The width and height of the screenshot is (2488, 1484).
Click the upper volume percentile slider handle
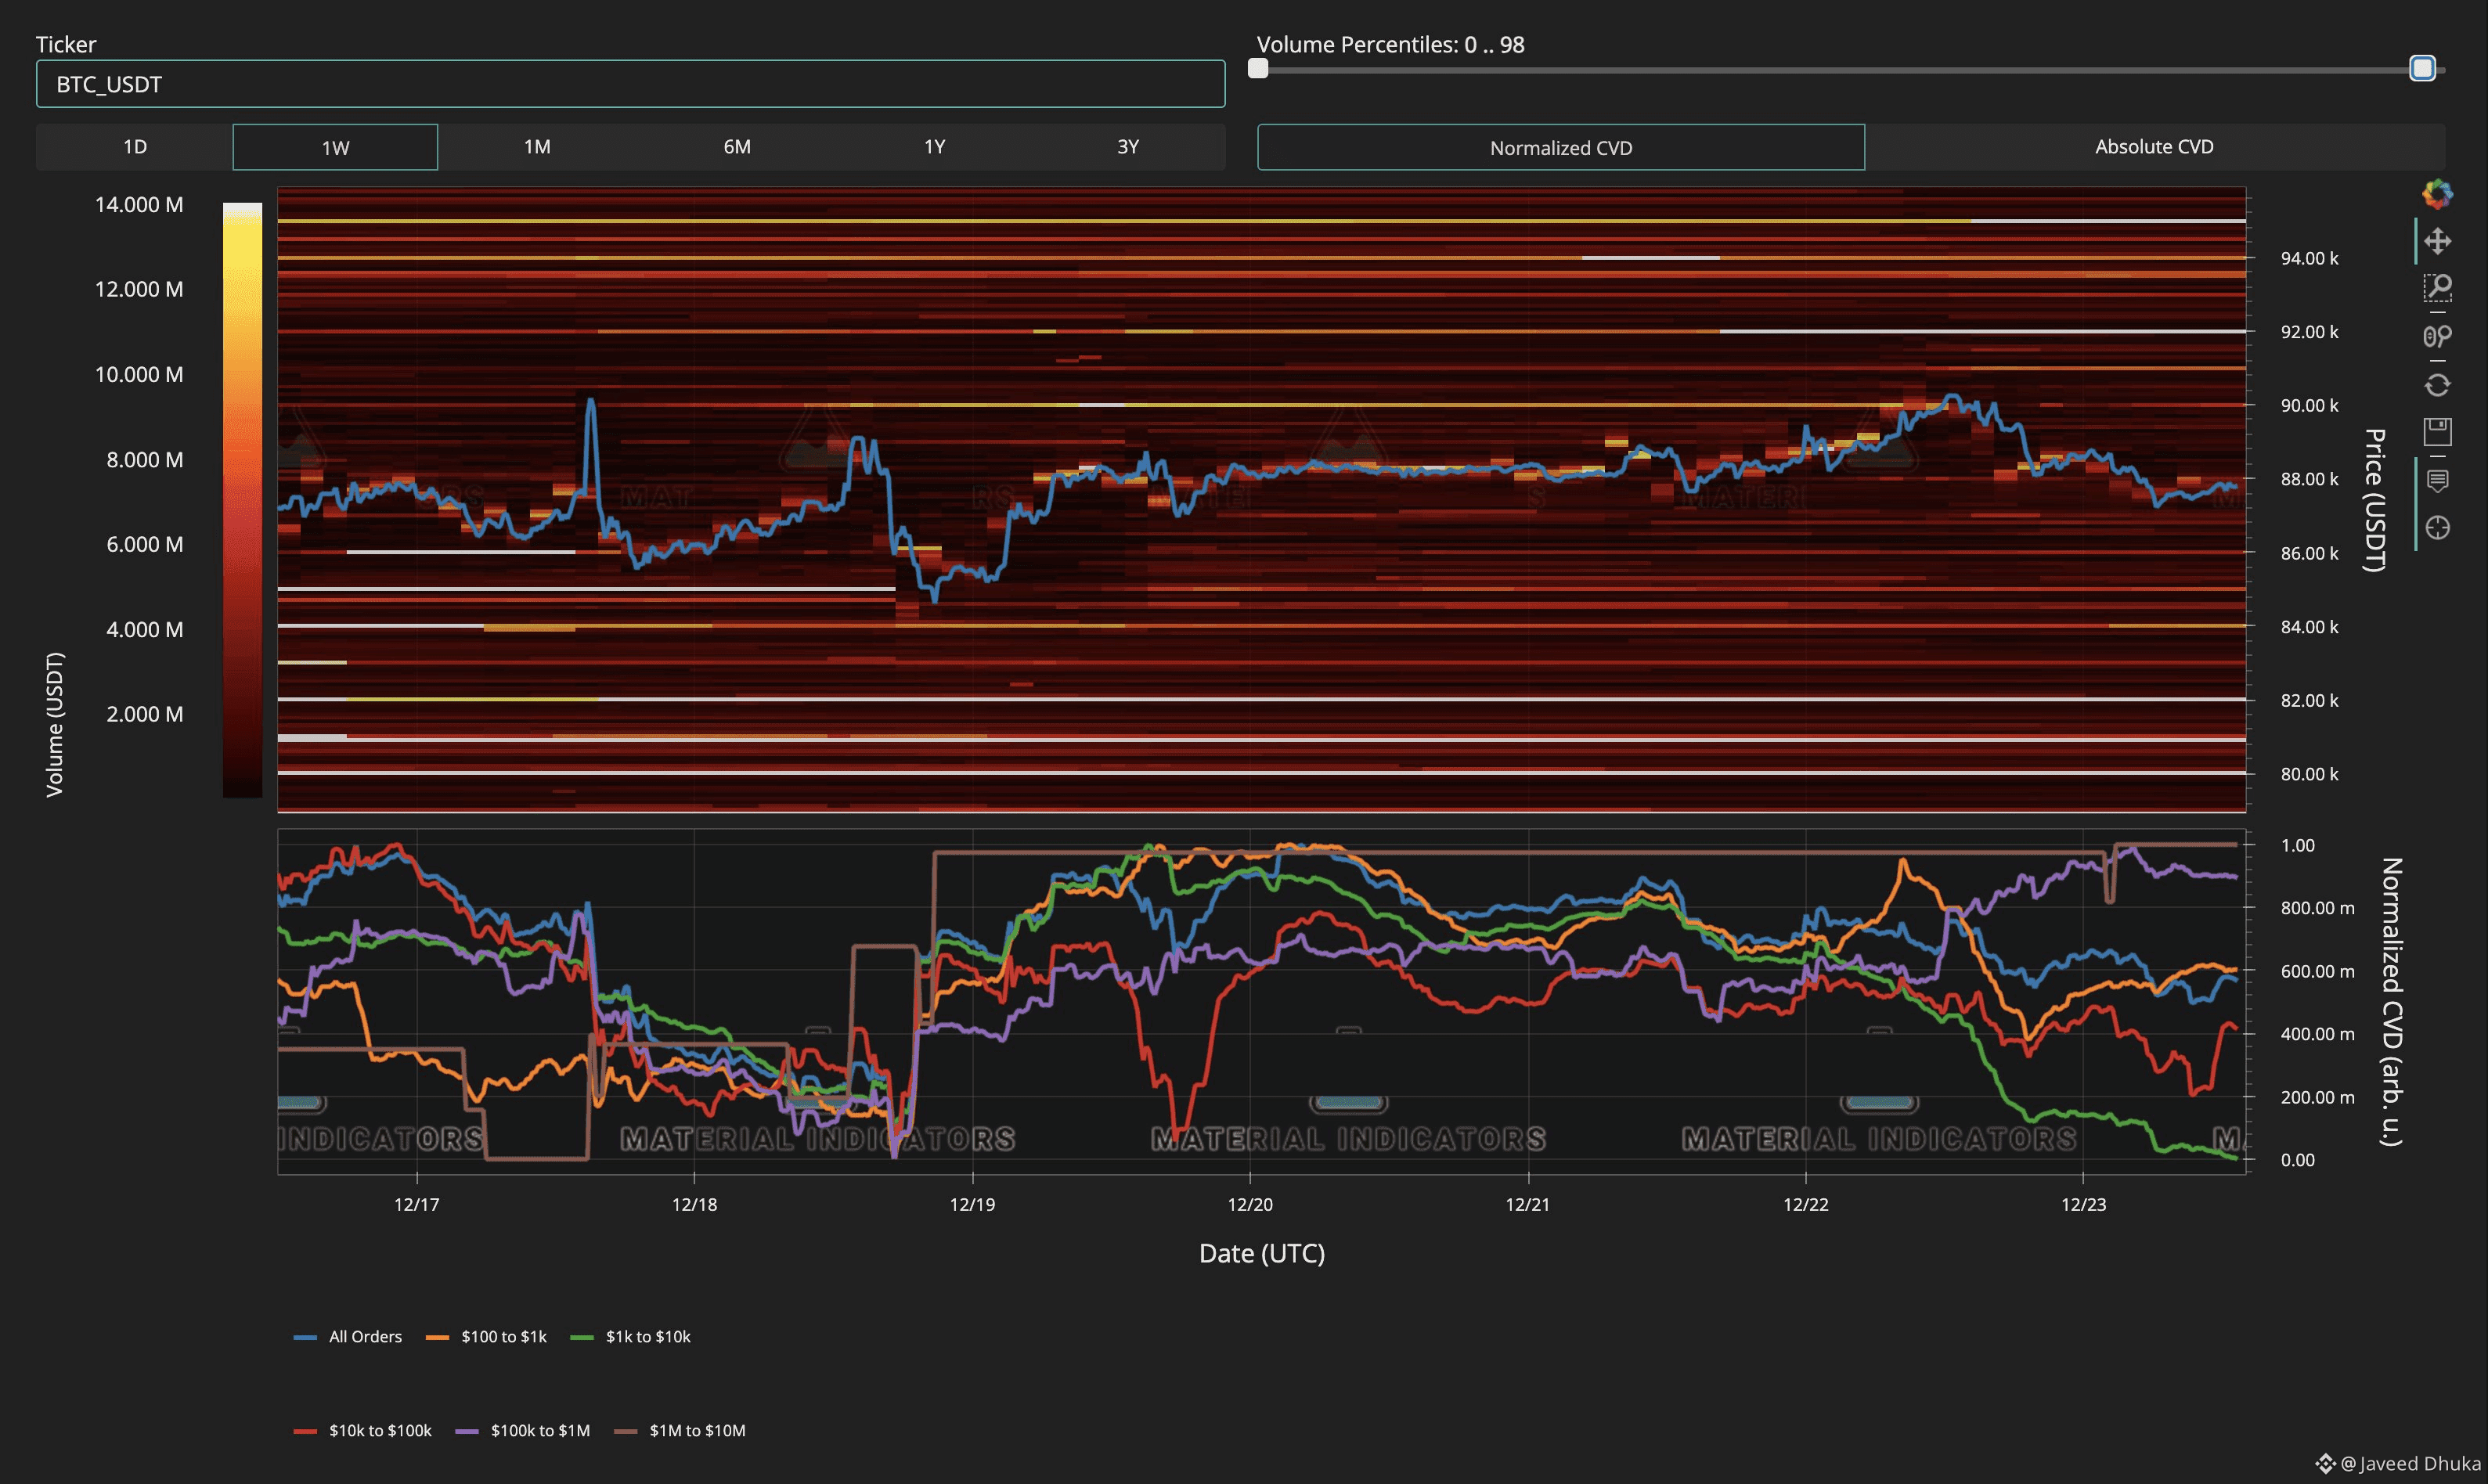pos(2421,68)
